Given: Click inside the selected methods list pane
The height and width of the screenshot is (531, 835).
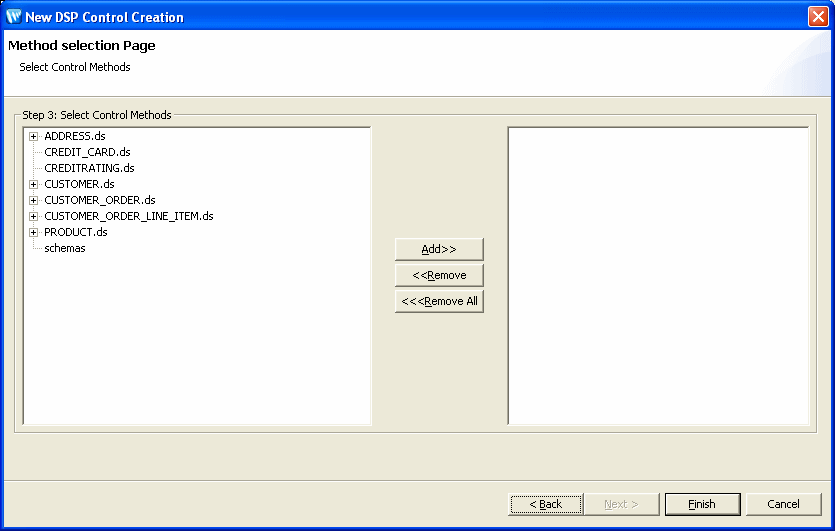Looking at the screenshot, I should [659, 276].
